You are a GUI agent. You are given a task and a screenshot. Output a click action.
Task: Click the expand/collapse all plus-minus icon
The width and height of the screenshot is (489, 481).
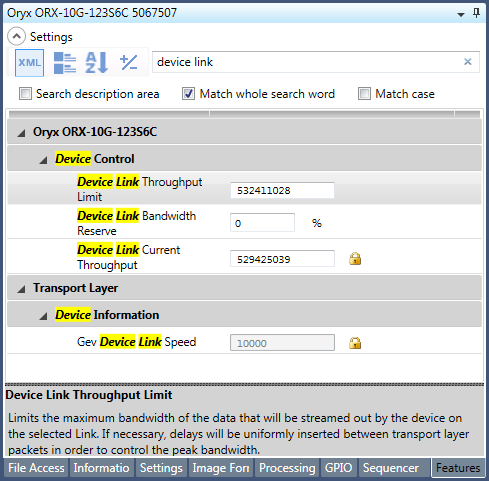point(129,63)
